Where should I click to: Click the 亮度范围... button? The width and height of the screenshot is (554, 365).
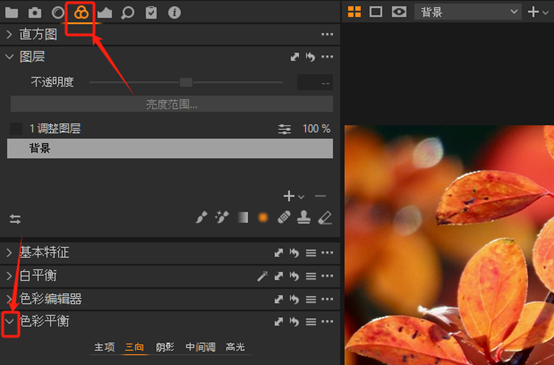coord(172,104)
